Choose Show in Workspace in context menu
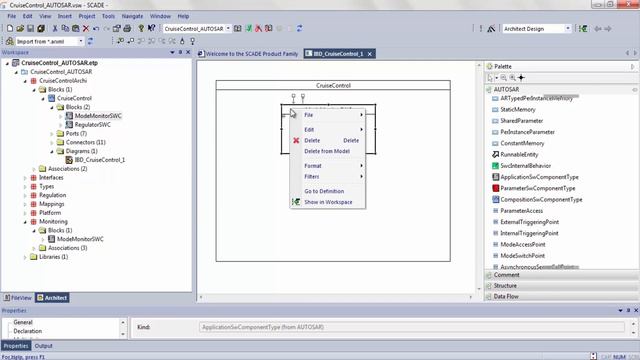This screenshot has height=360, width=640. tap(328, 202)
